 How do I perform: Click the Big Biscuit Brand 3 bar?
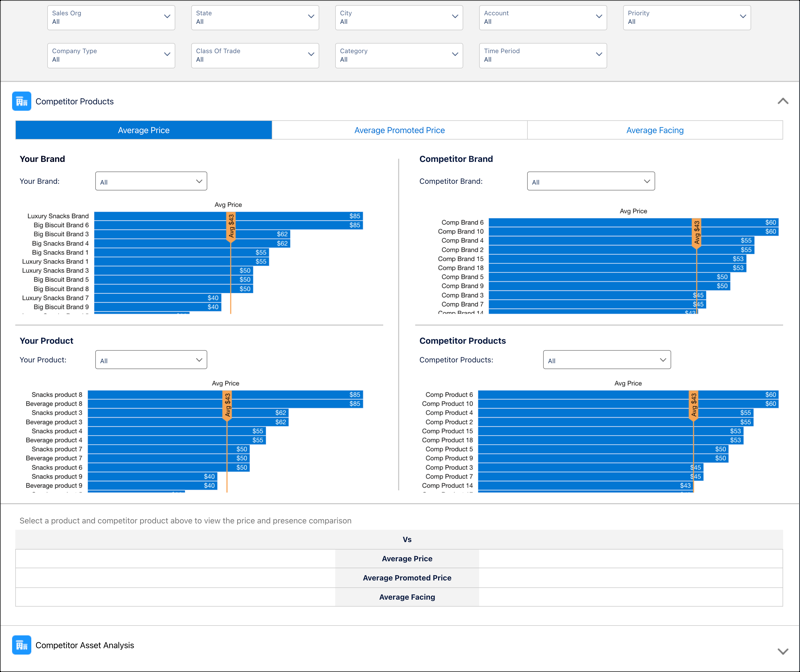tap(192, 234)
